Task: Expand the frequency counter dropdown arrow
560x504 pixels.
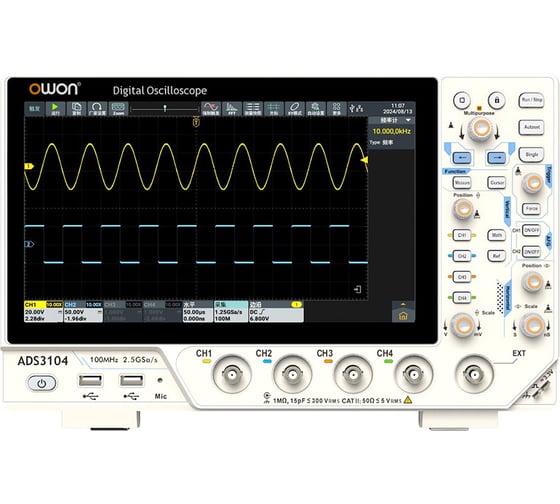Action: (x=408, y=120)
